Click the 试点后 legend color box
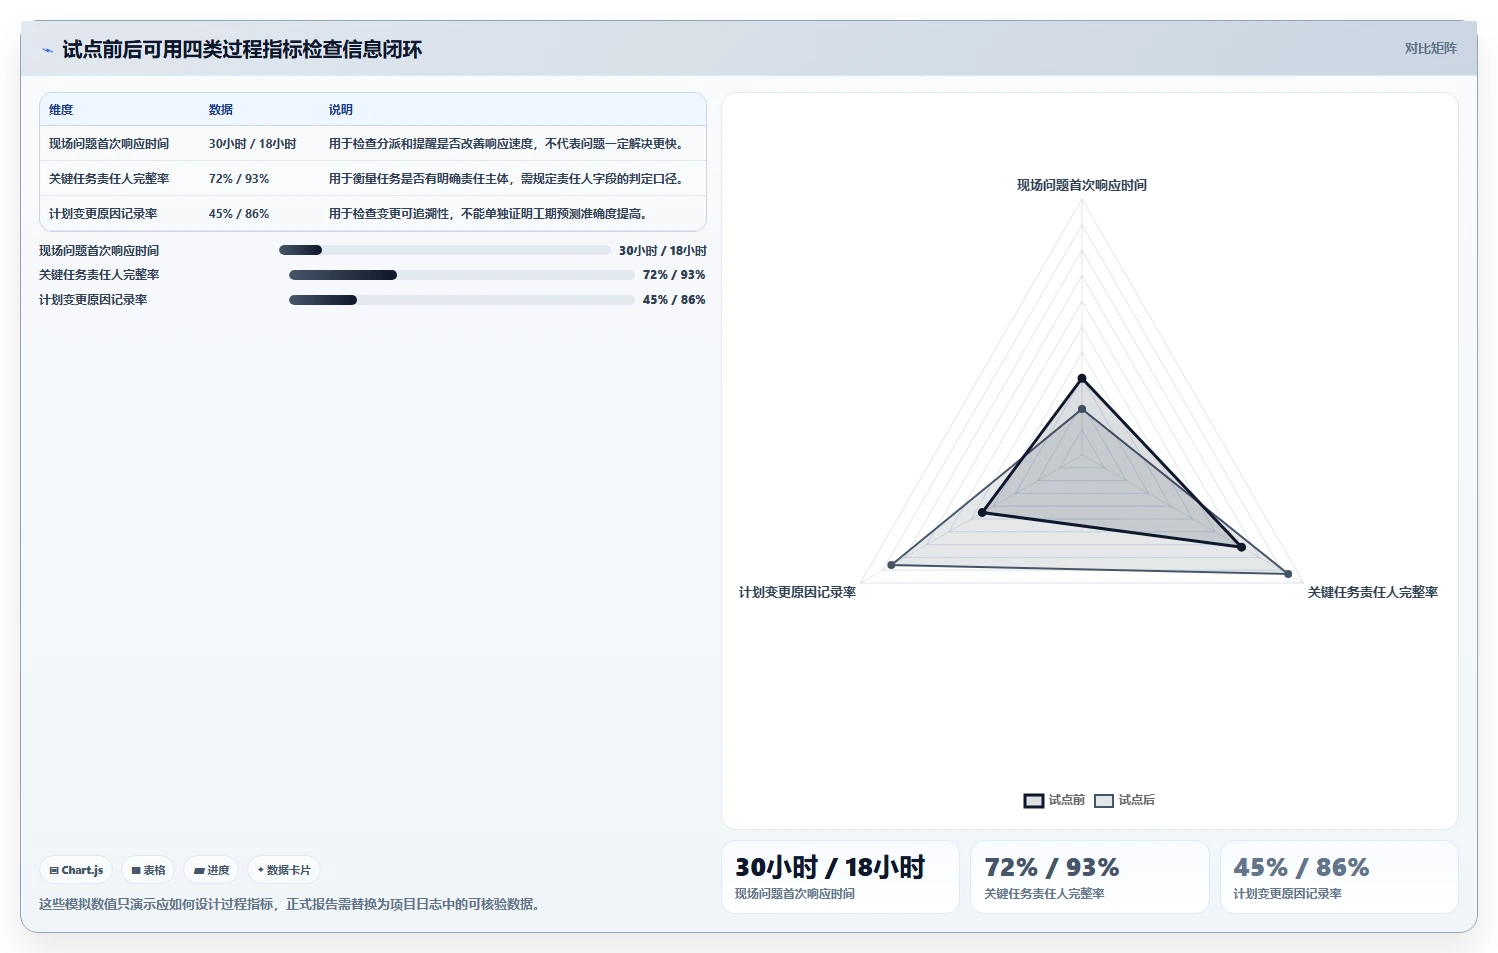Image resolution: width=1498 pixels, height=953 pixels. [1104, 801]
